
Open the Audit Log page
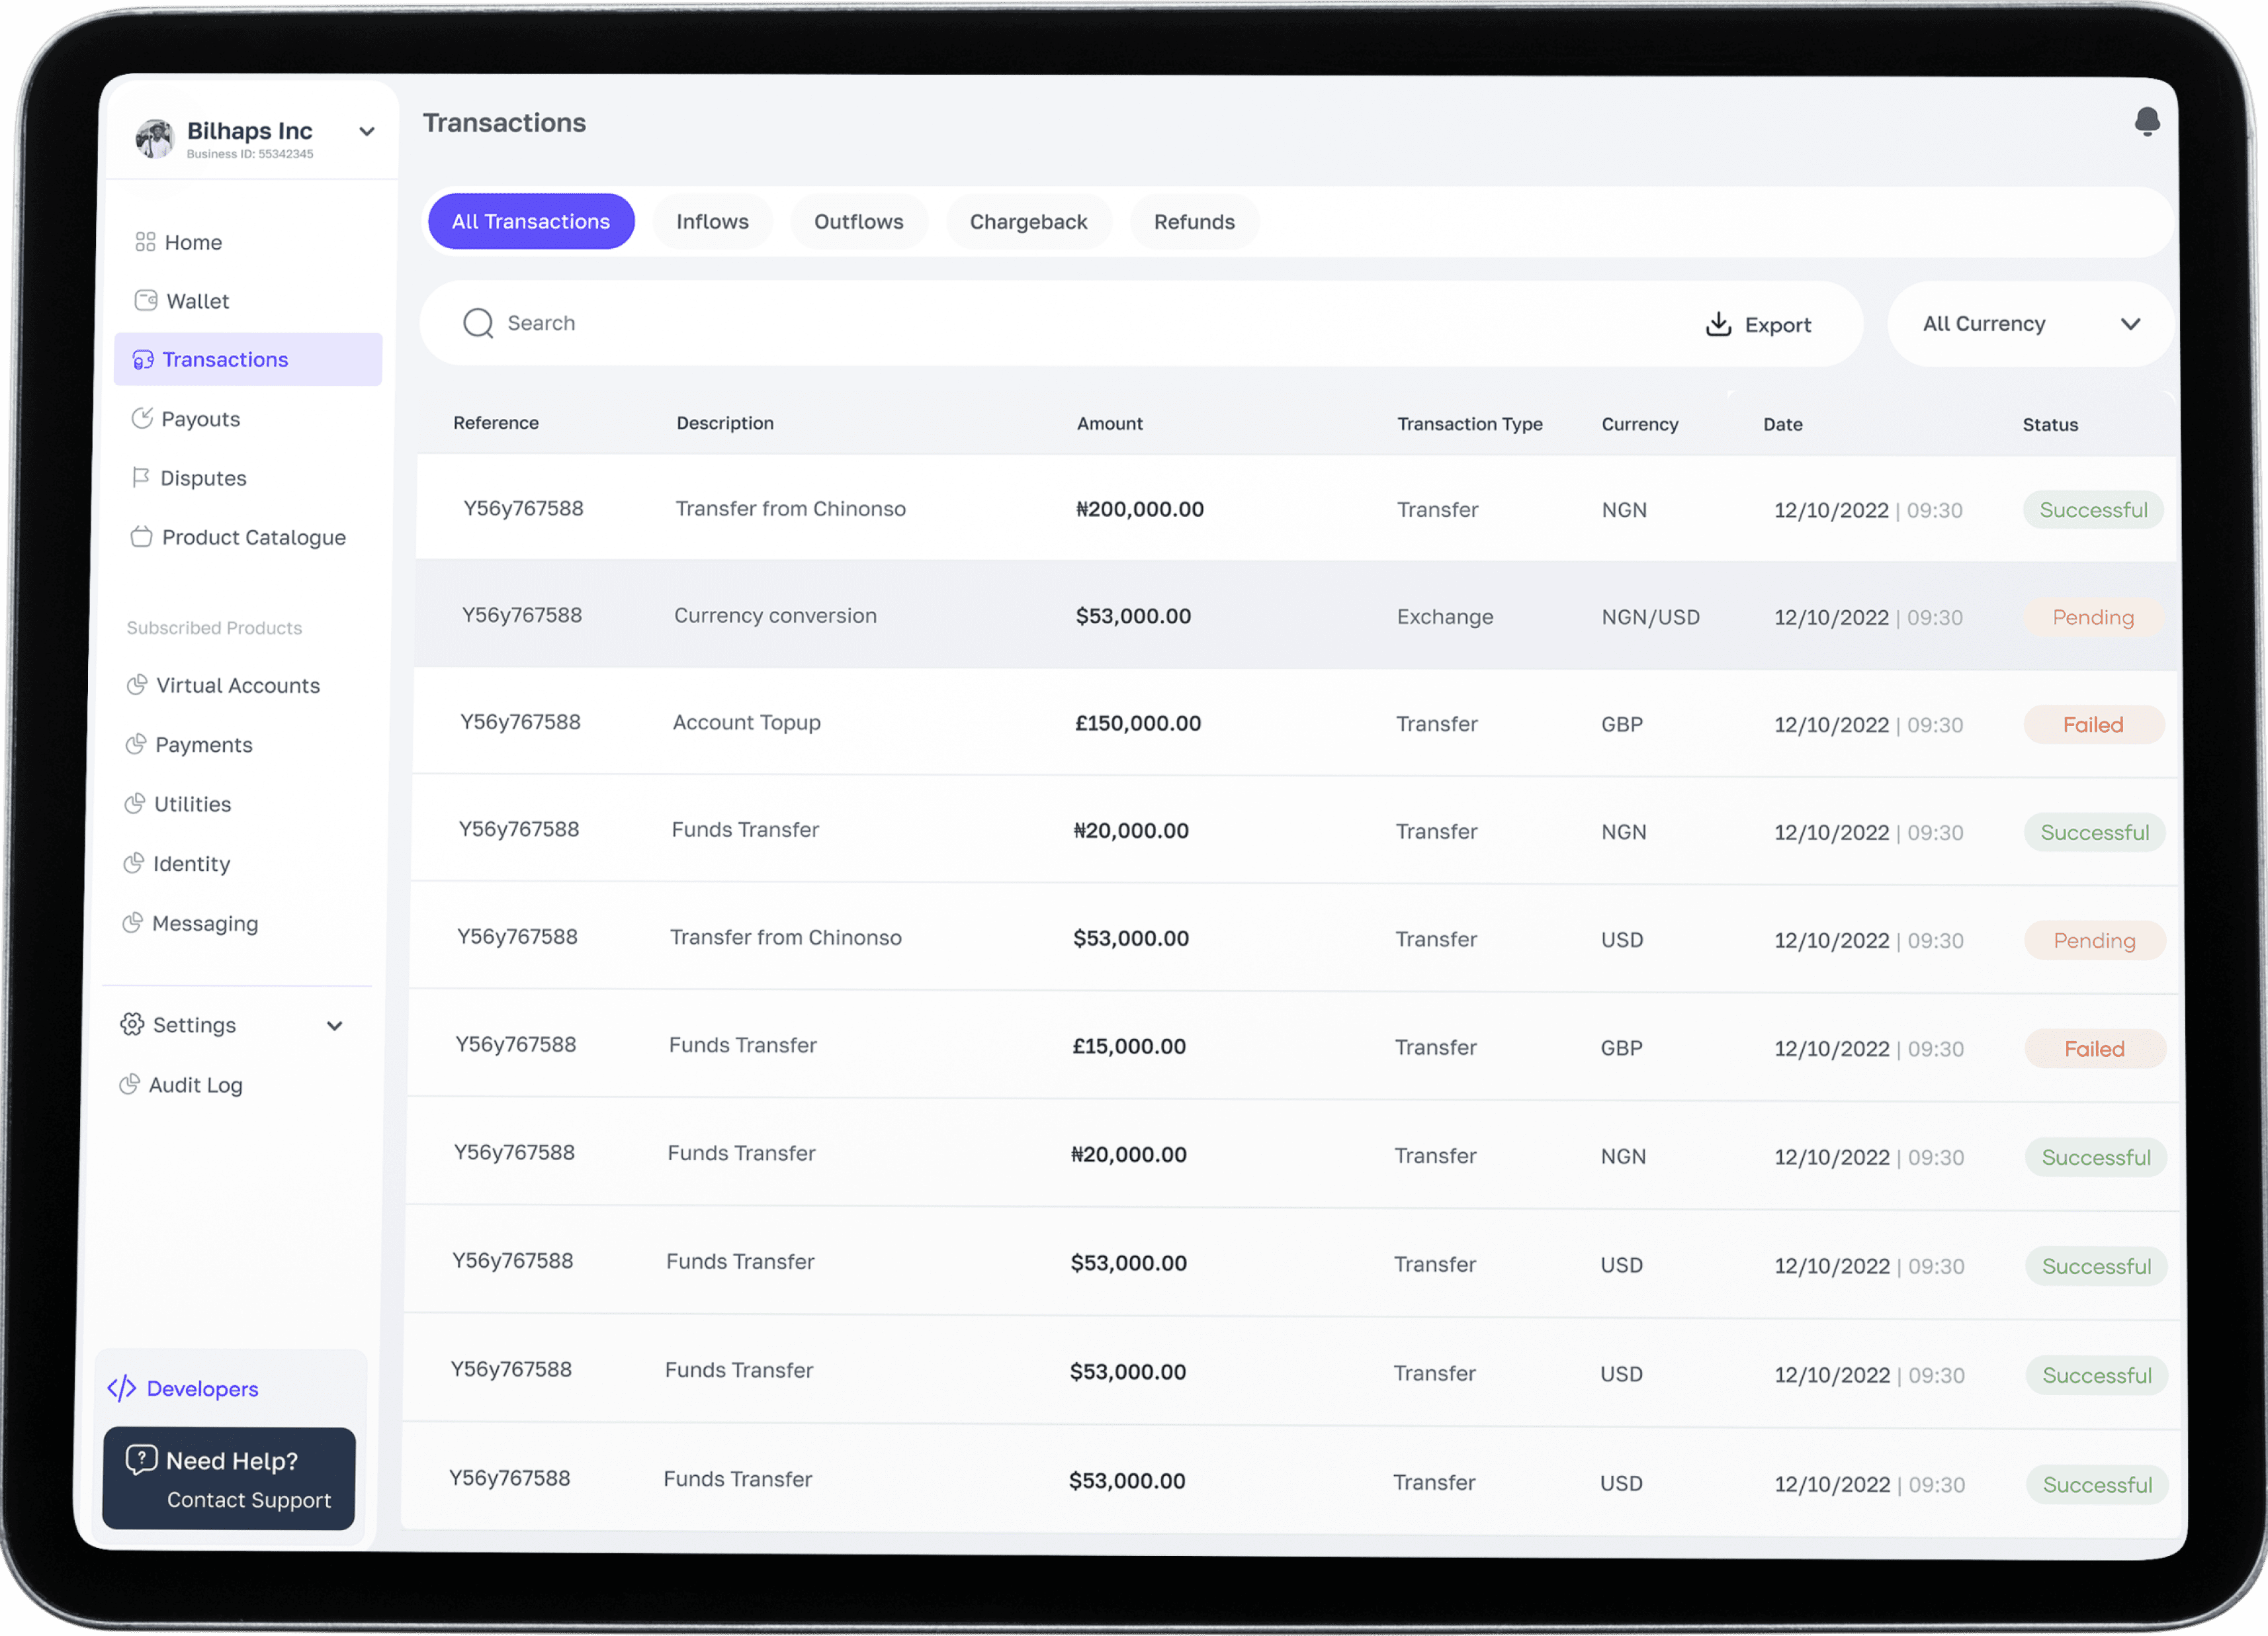(195, 1085)
